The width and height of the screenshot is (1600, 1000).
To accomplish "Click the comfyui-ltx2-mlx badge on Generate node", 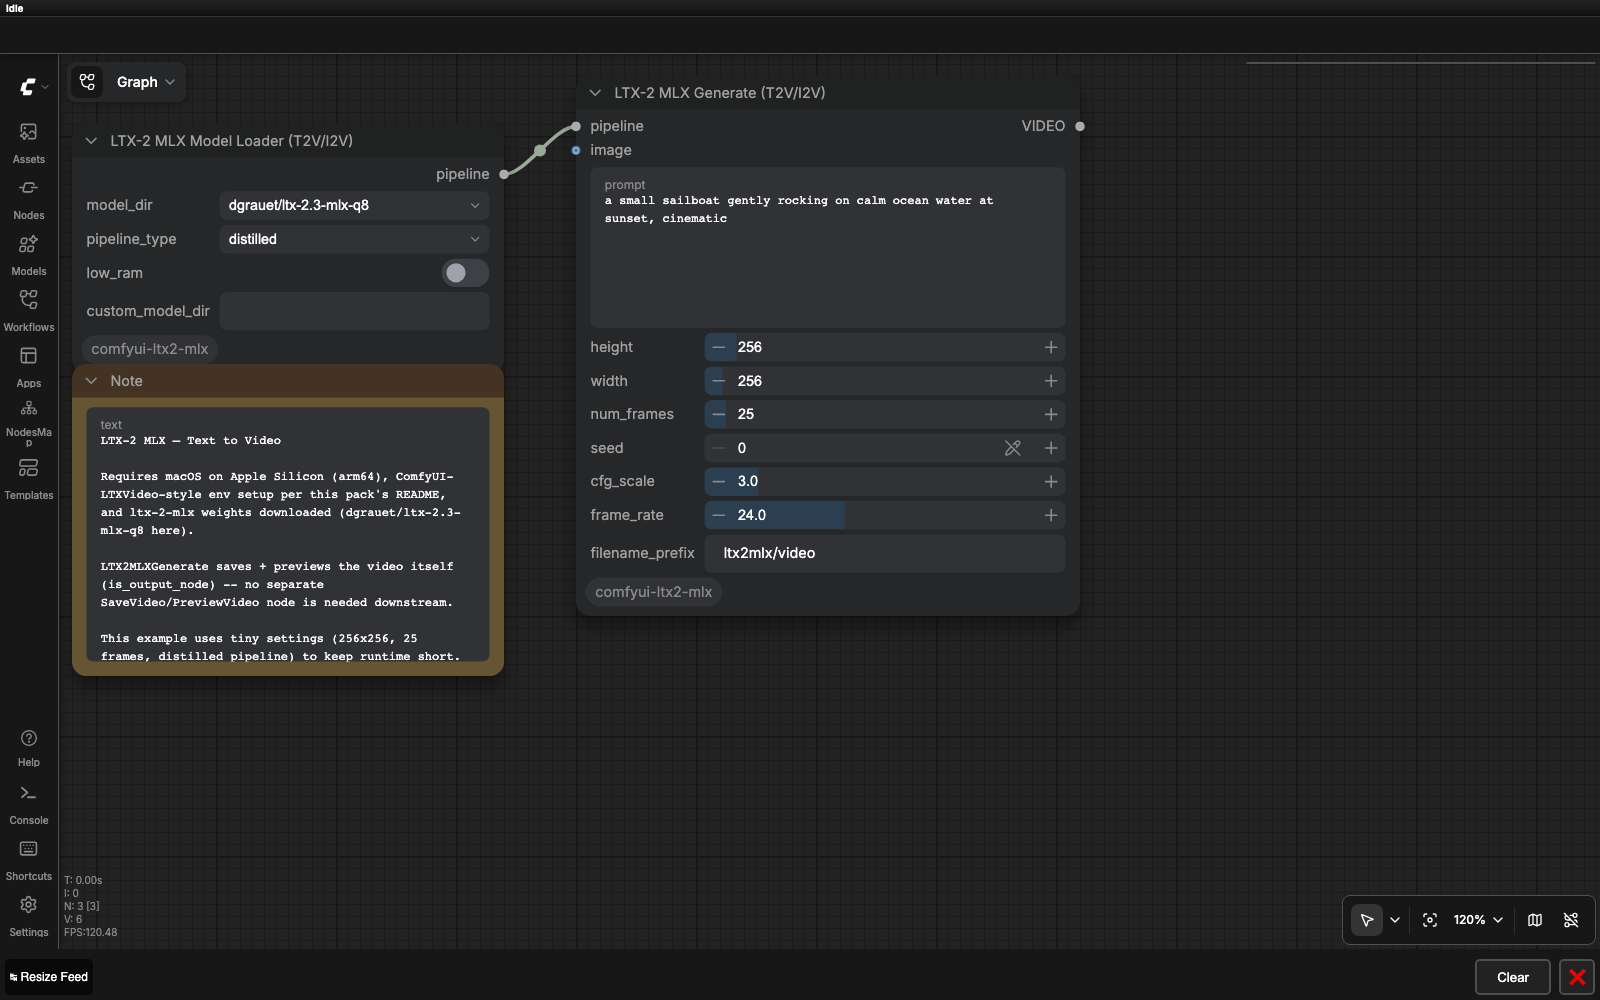I will click(654, 592).
